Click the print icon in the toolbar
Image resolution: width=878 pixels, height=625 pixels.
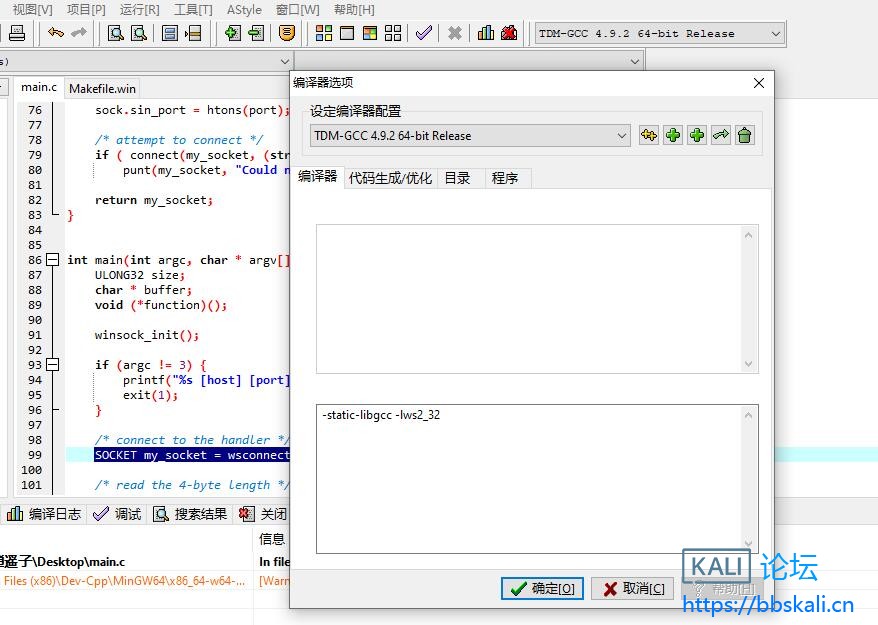[x=16, y=33]
